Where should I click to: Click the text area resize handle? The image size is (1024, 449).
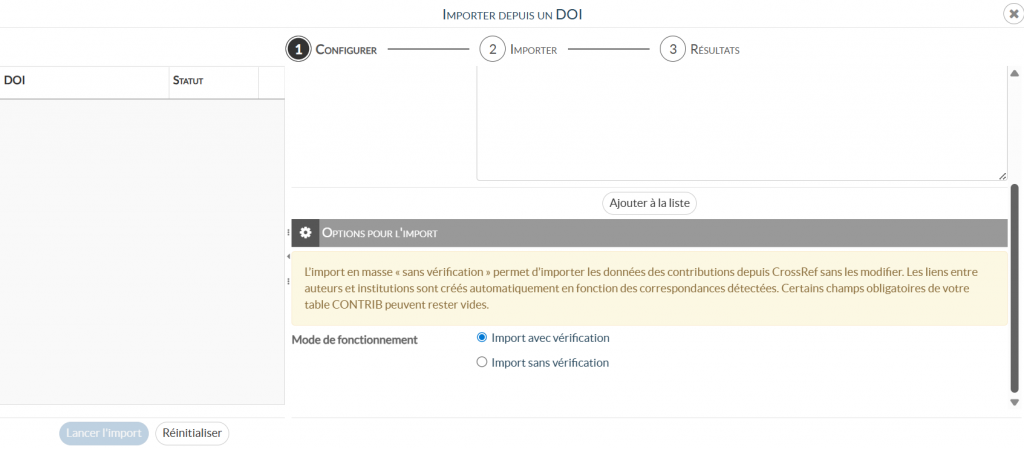[1002, 176]
